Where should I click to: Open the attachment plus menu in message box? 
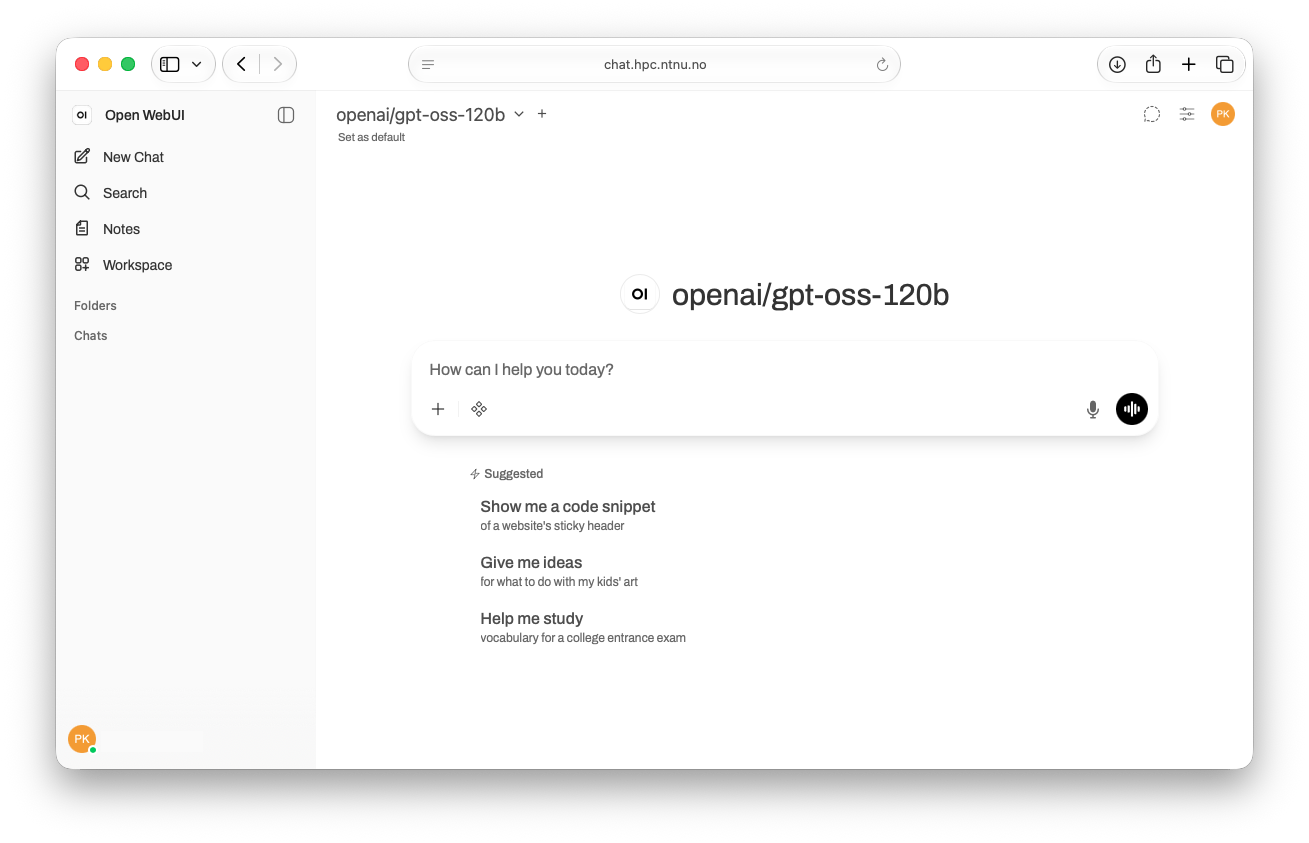click(x=438, y=409)
